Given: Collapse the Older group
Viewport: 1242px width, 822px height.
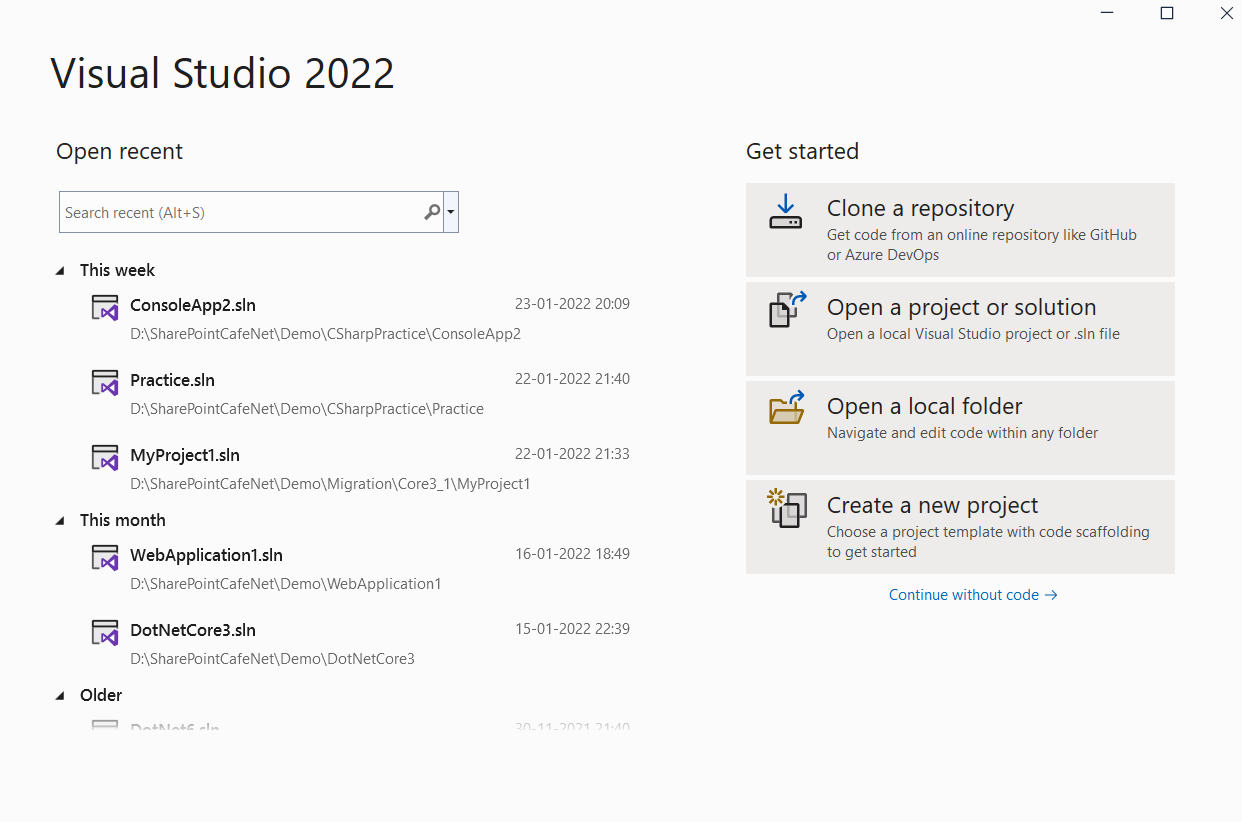Looking at the screenshot, I should (x=60, y=696).
